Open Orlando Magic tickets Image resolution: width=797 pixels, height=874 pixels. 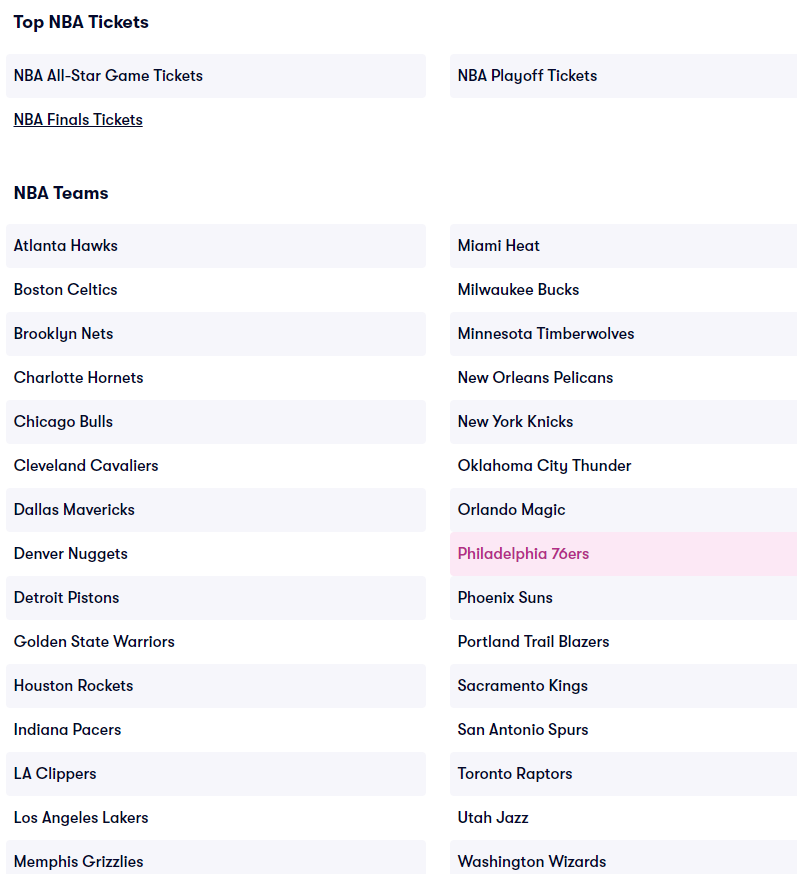point(623,510)
